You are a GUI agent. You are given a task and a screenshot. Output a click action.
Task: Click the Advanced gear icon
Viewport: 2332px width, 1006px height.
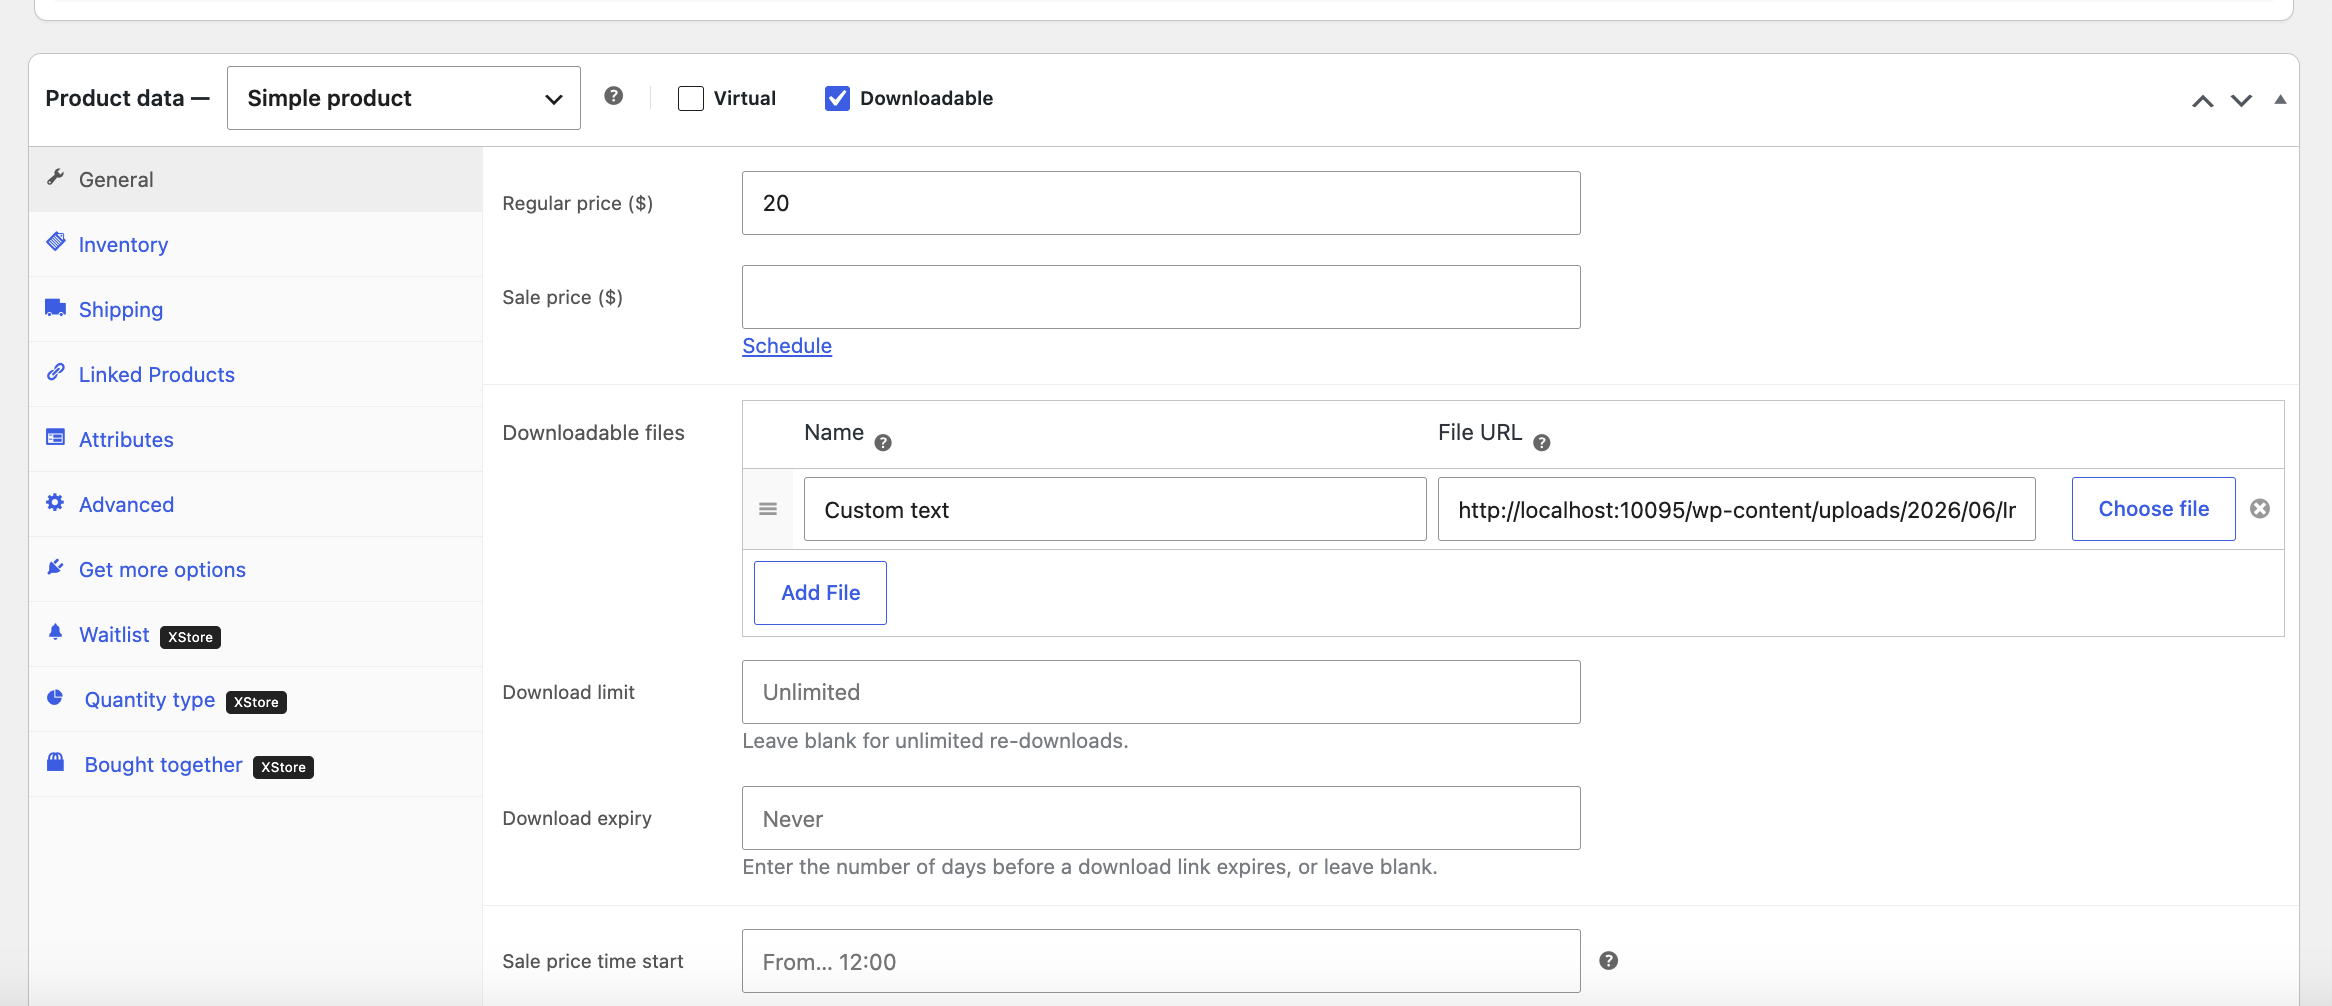[x=56, y=503]
